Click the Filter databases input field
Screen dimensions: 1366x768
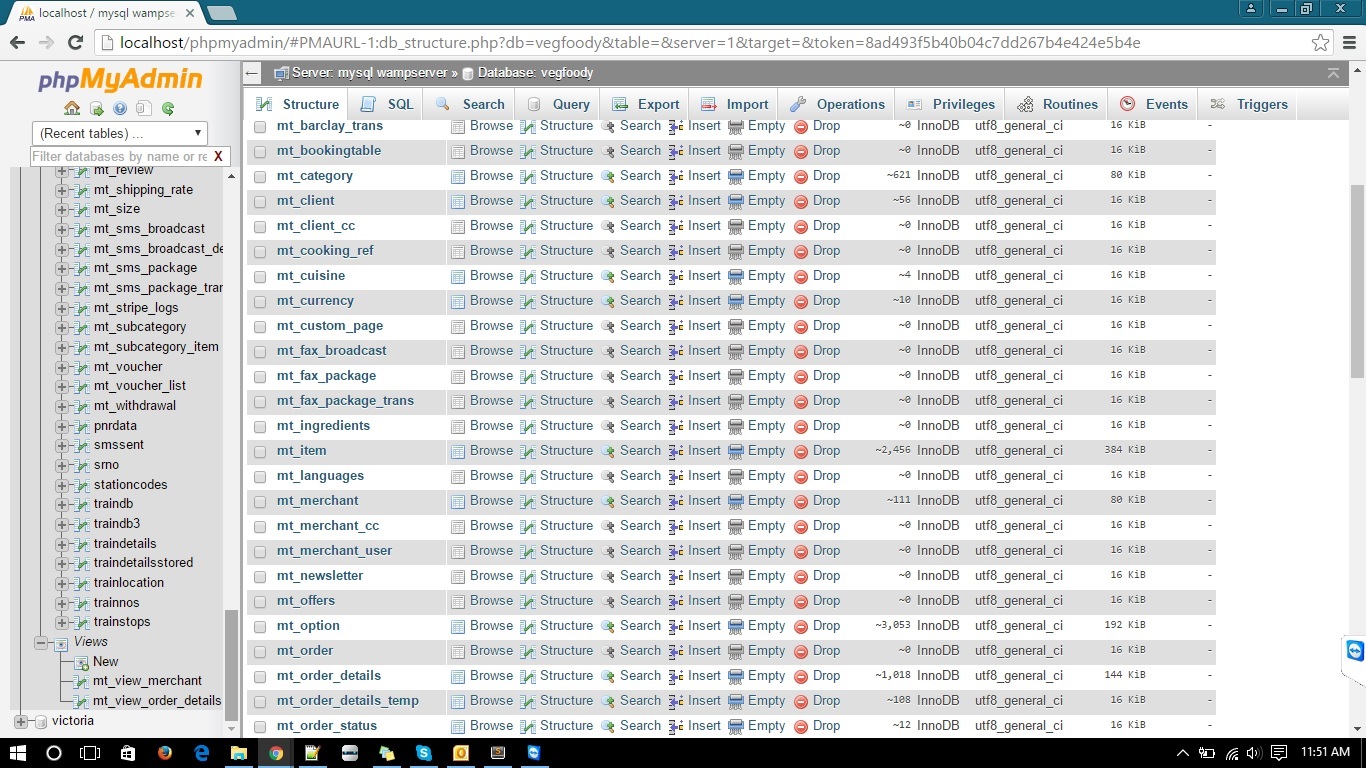click(x=119, y=156)
